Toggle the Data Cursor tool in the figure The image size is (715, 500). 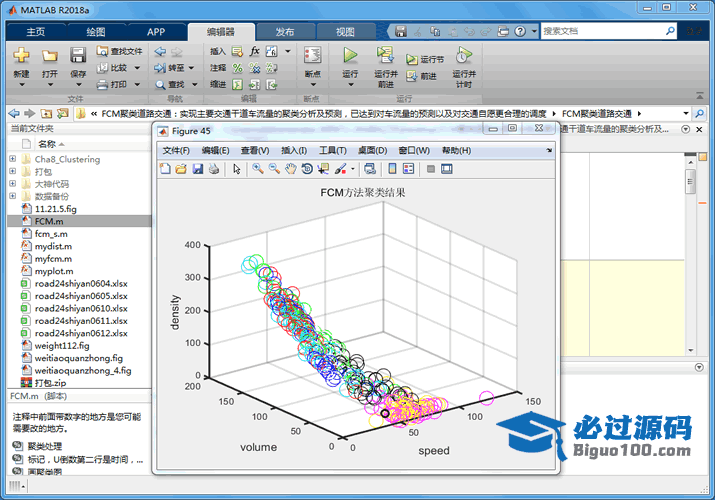click(324, 169)
